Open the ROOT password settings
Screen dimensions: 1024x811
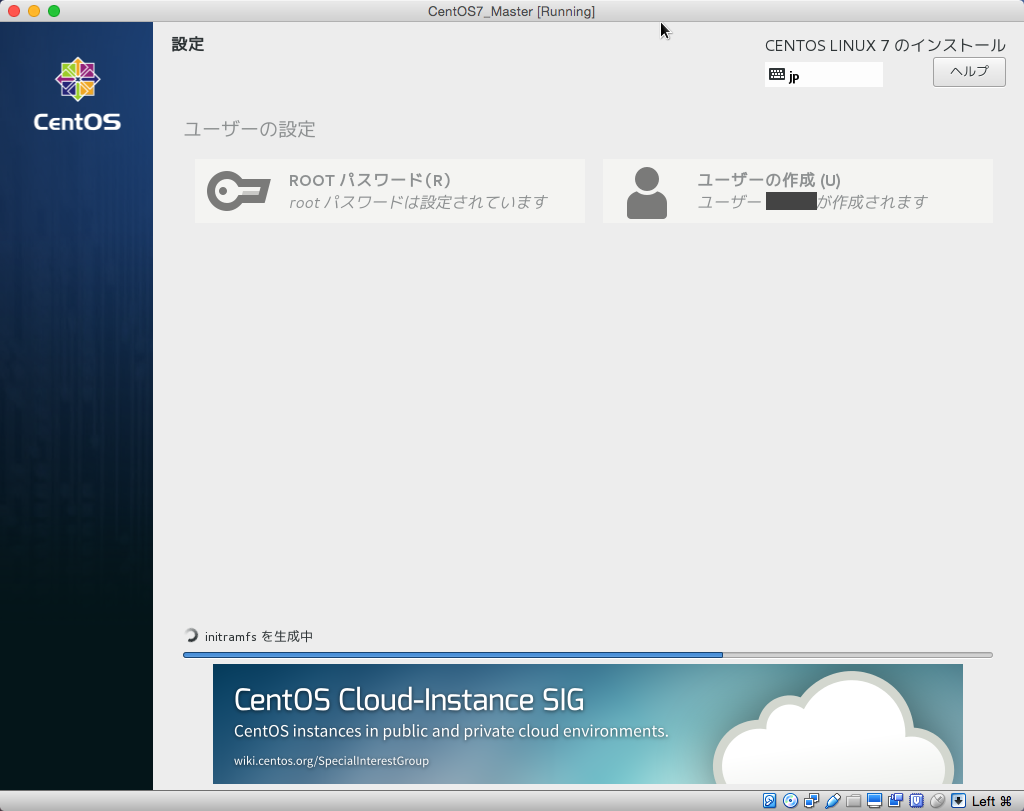pos(390,191)
